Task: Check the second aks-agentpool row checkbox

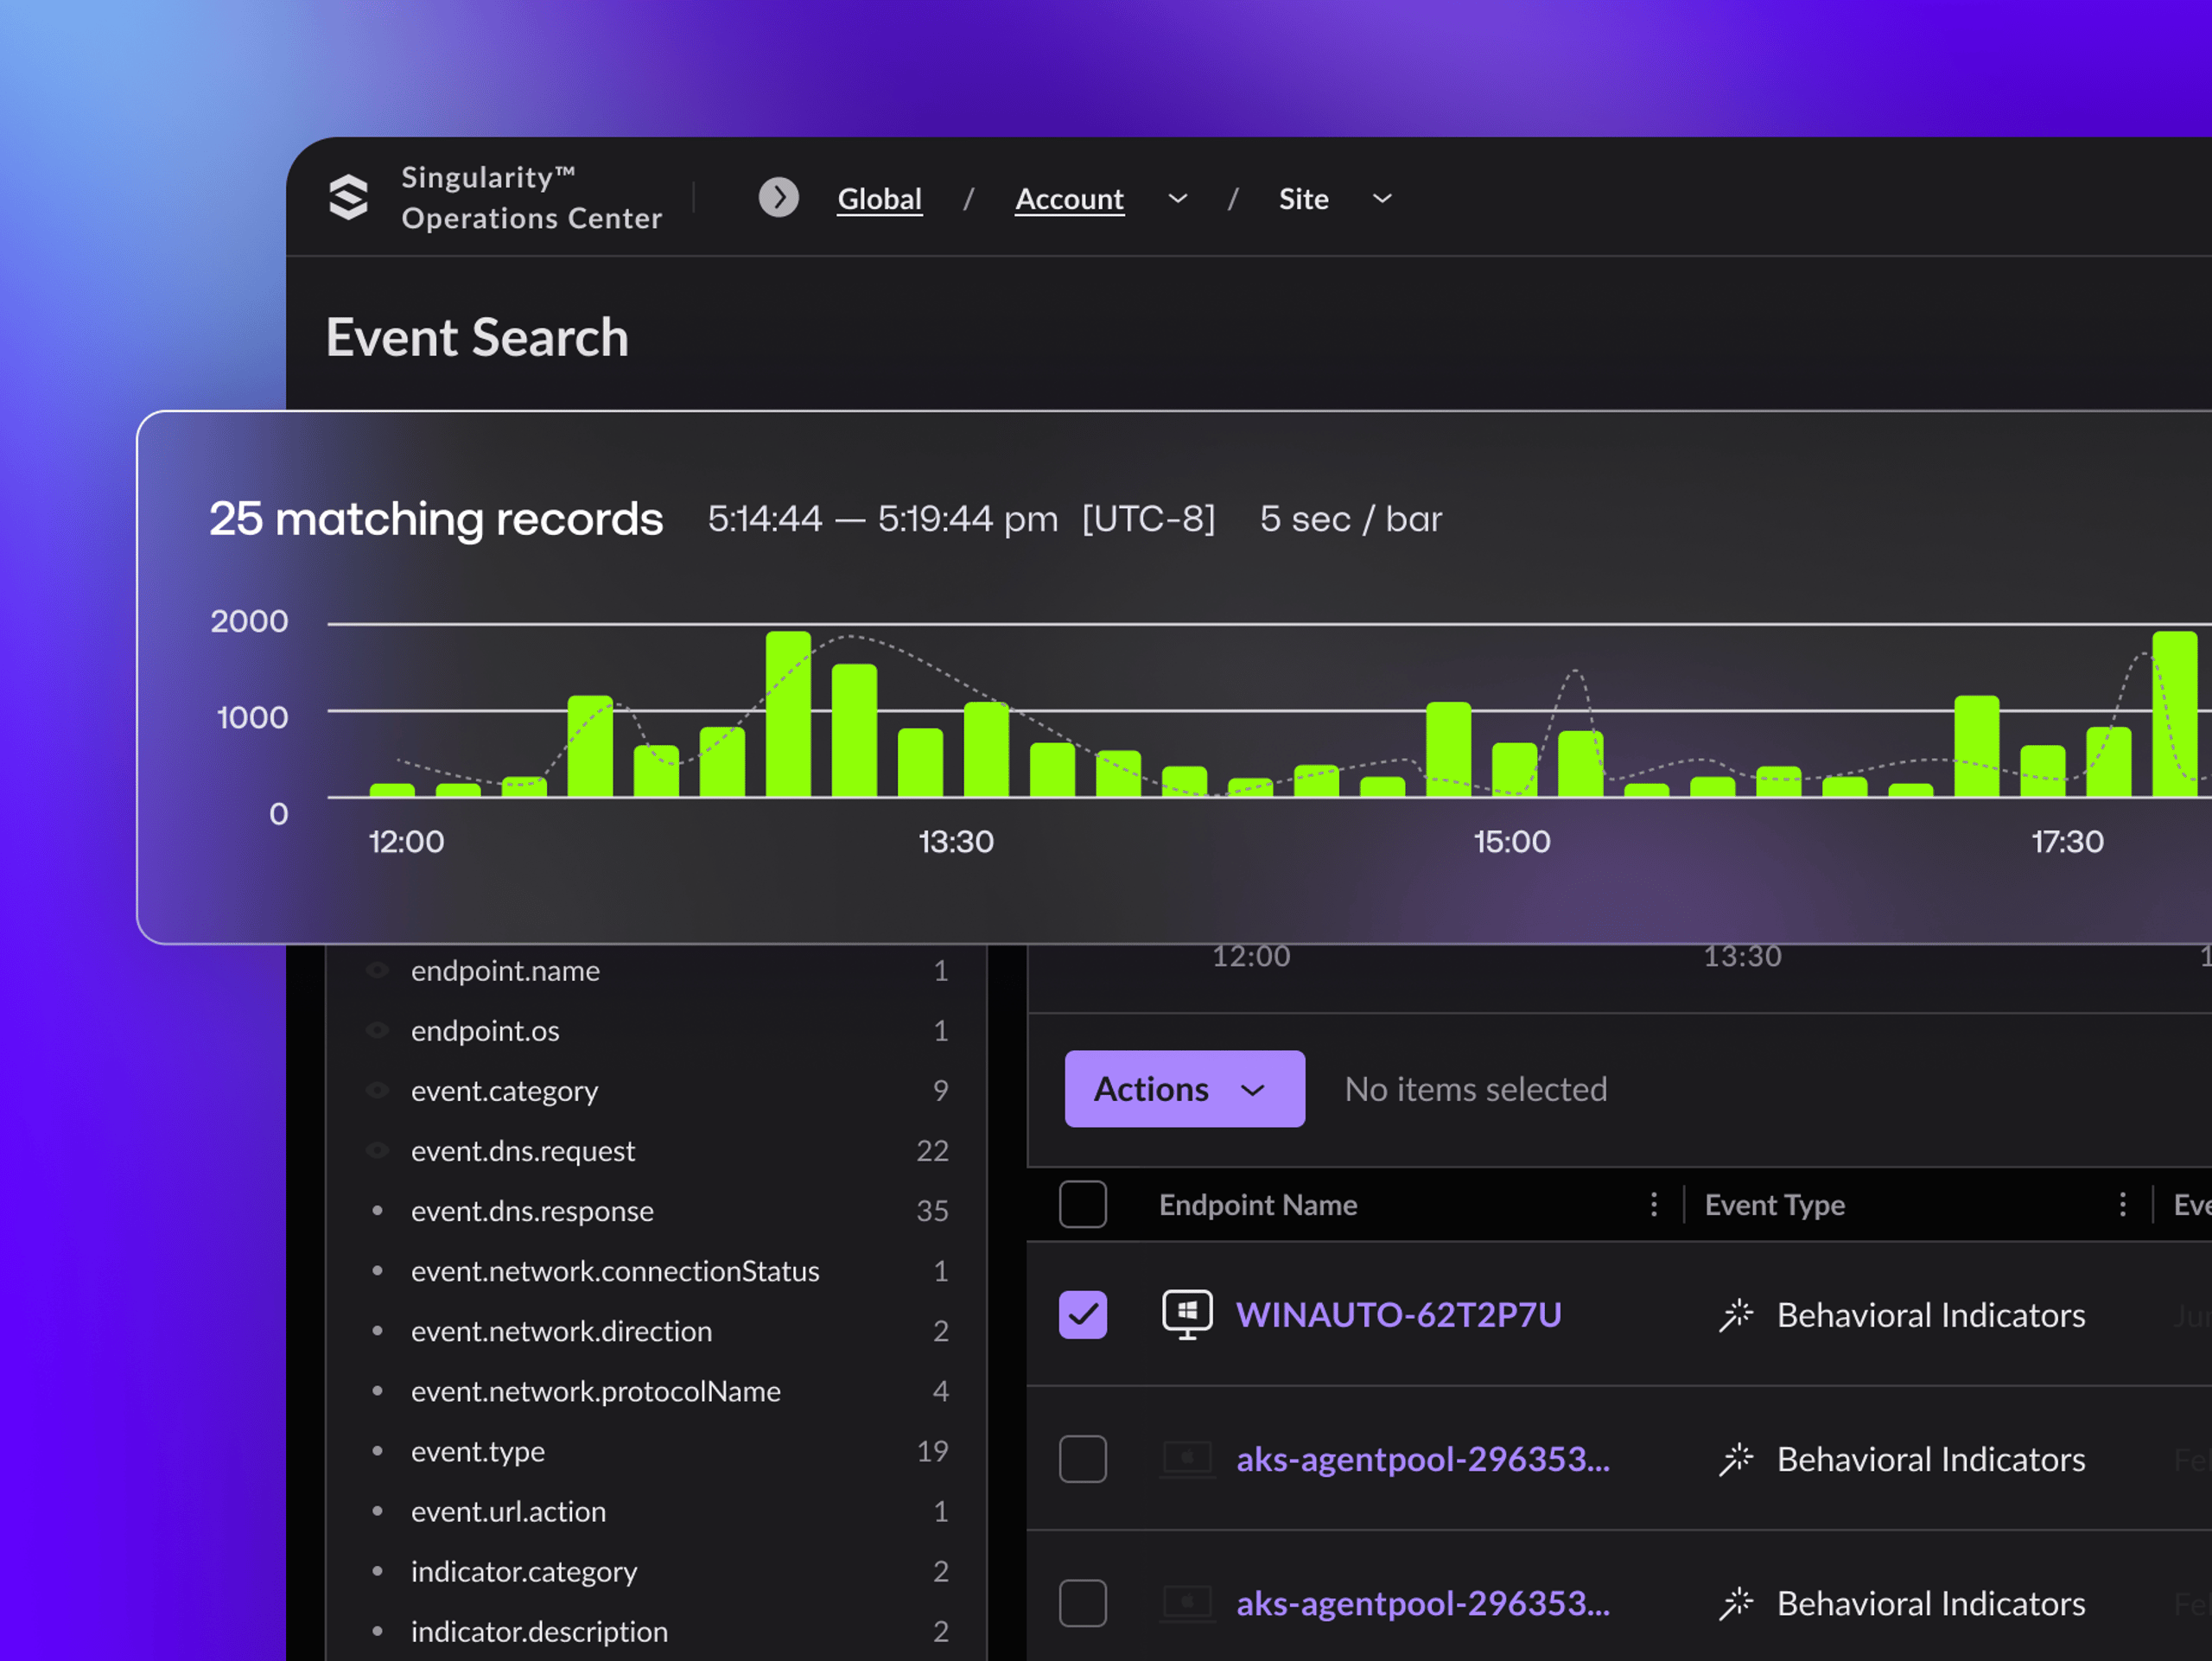Action: coord(1082,1603)
